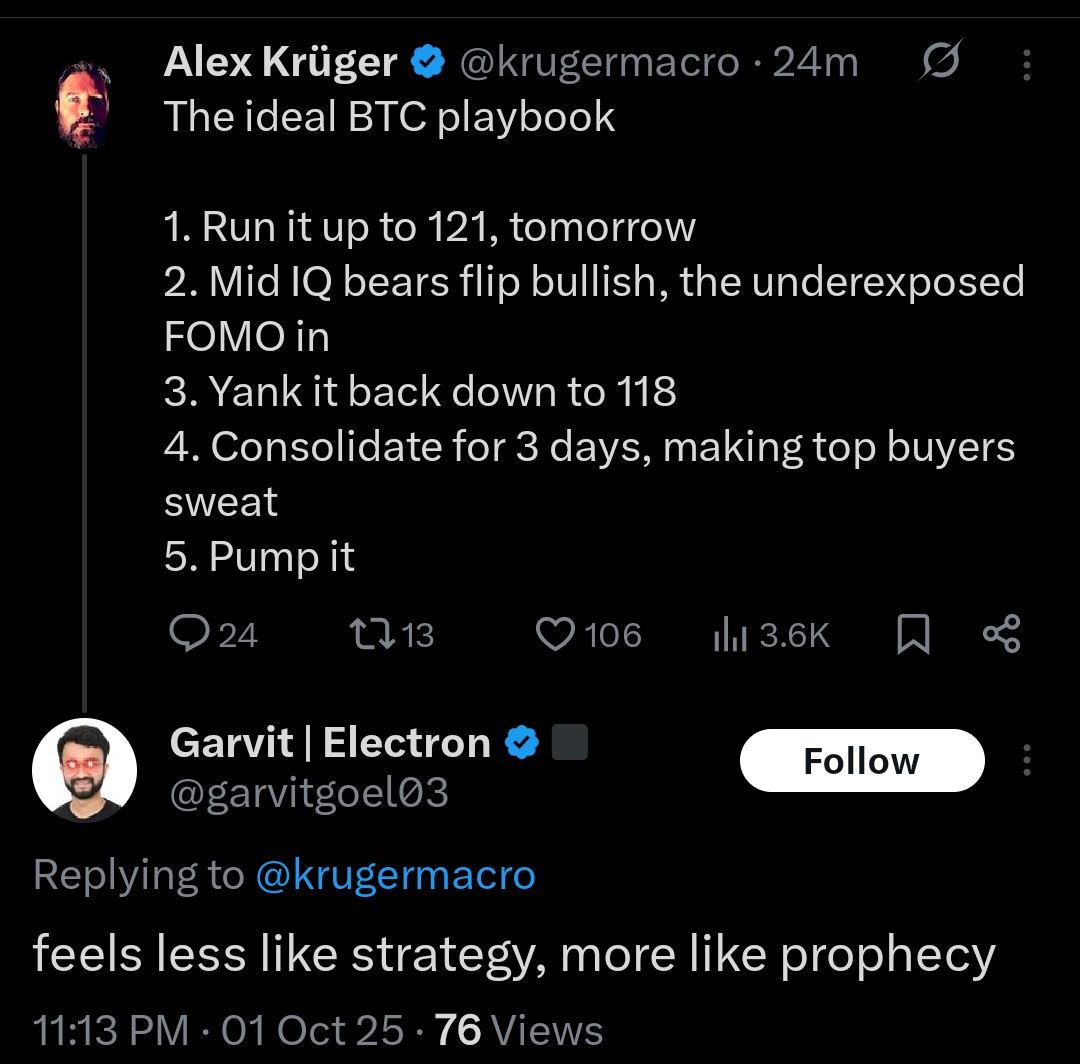Share Alex Krüger's tweet
Image resolution: width=1080 pixels, height=1064 pixels.
1002,635
